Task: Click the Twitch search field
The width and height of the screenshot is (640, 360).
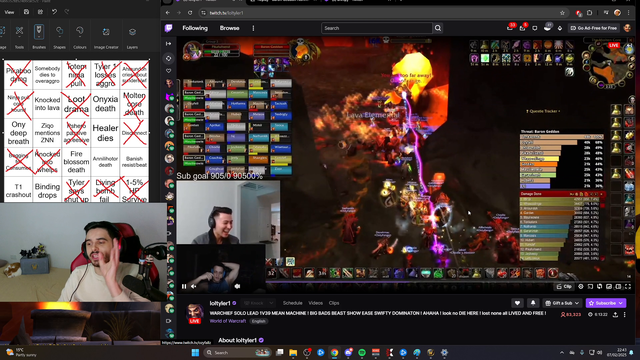Action: (376, 28)
